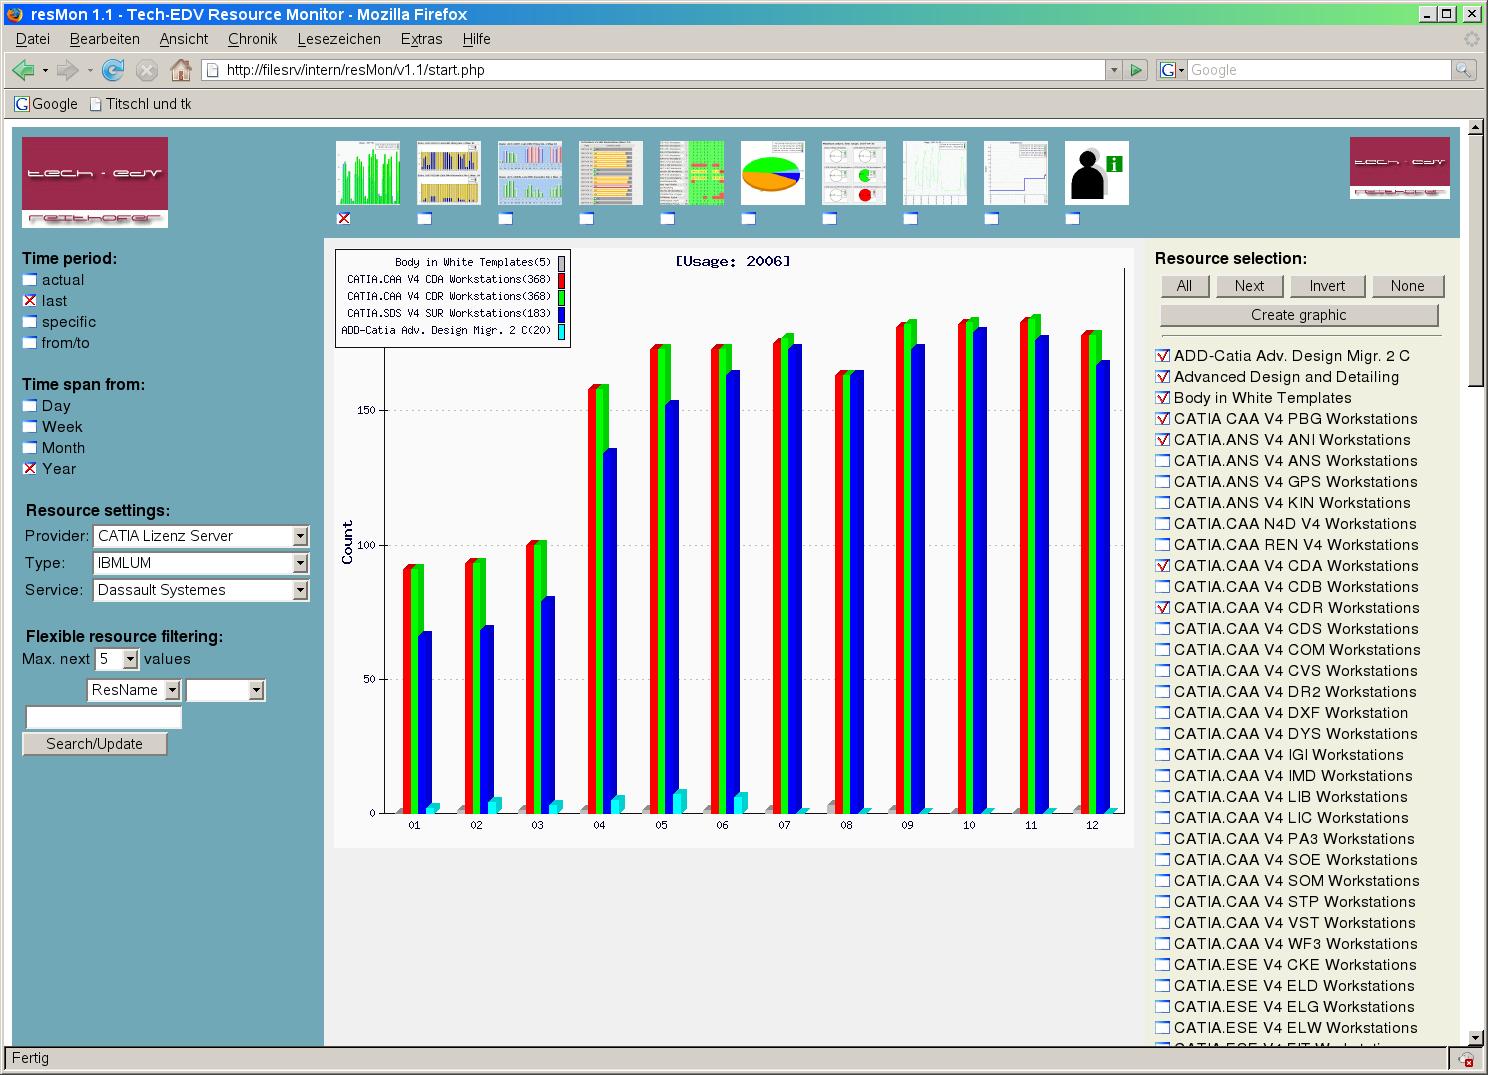Open the 'Max. next' values dropdown
The height and width of the screenshot is (1075, 1488).
point(117,659)
